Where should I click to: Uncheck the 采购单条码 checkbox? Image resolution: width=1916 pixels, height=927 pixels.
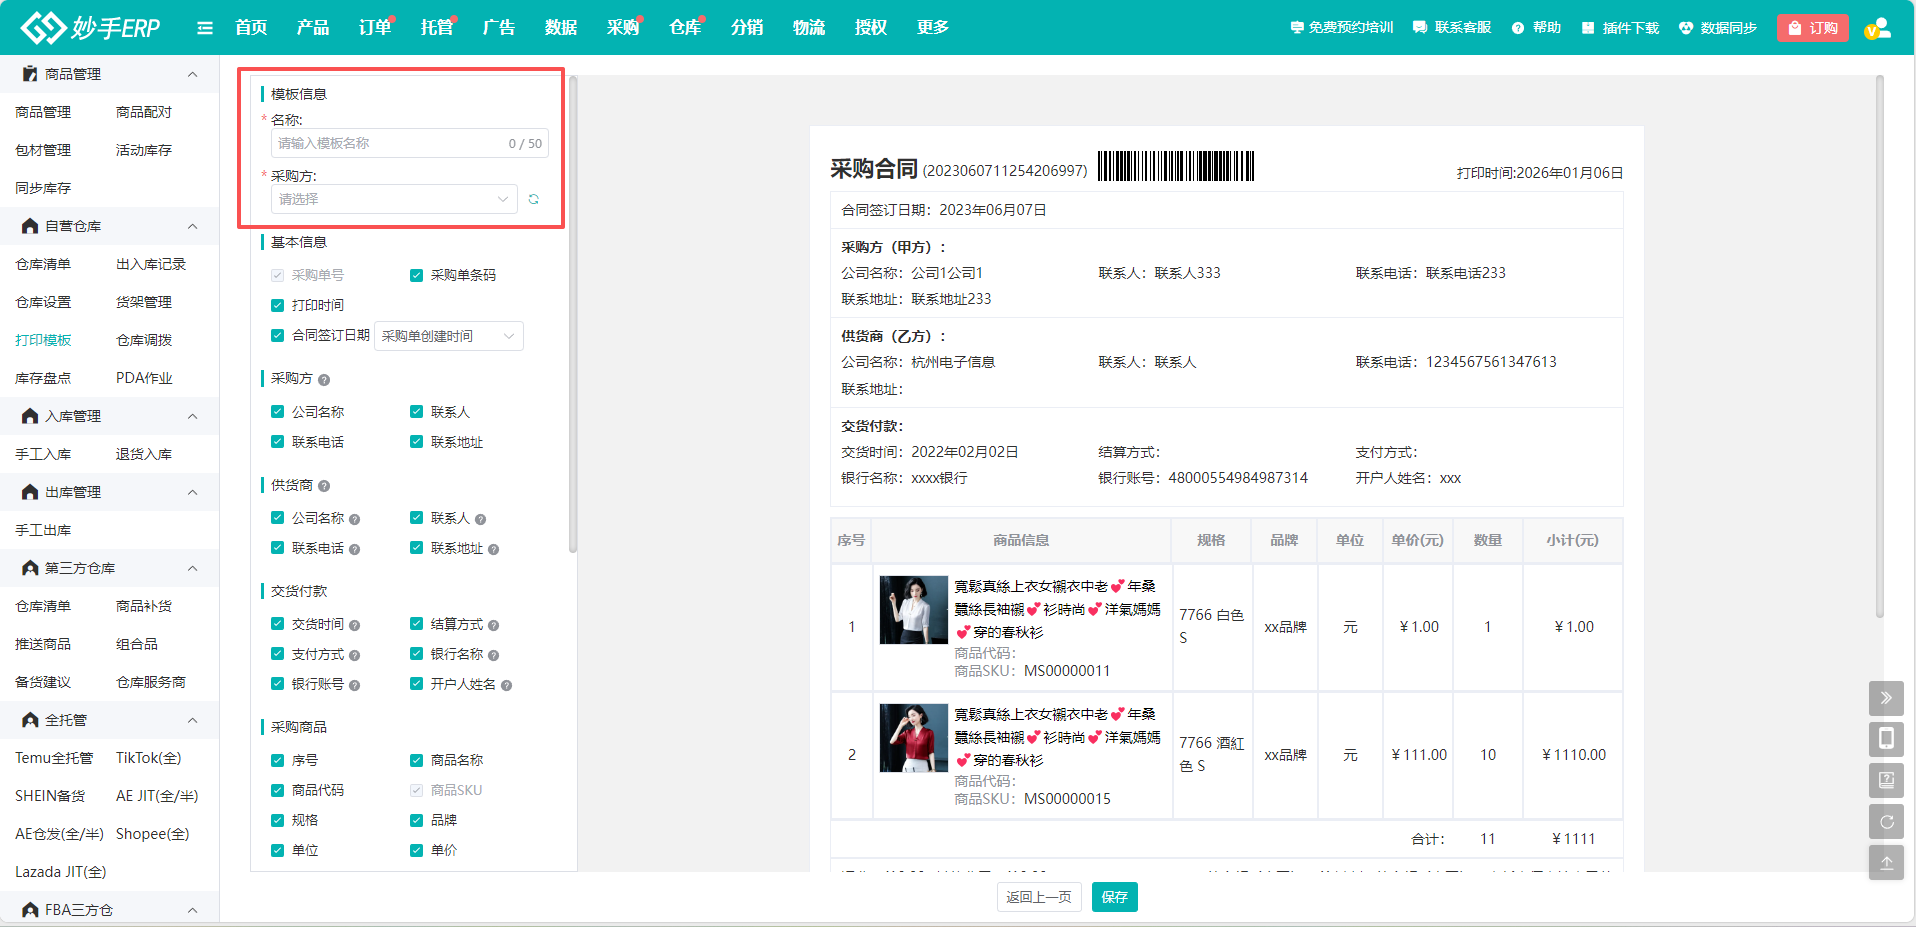(x=417, y=275)
